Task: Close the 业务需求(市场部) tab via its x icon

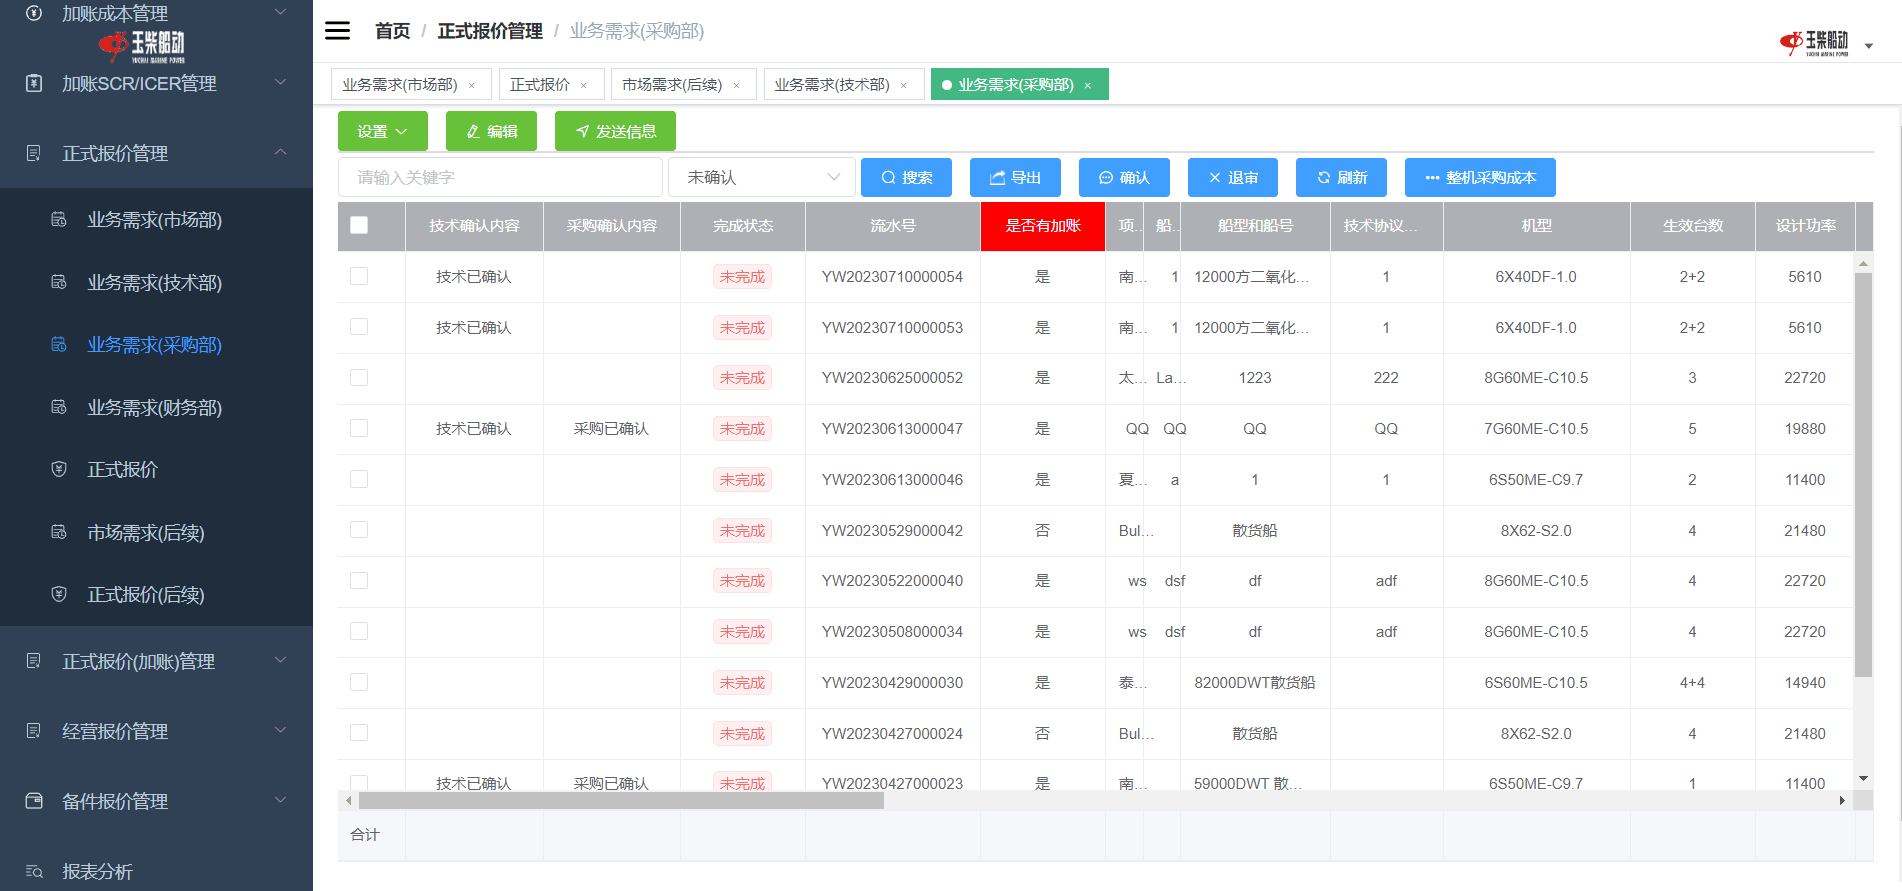Action: click(472, 86)
